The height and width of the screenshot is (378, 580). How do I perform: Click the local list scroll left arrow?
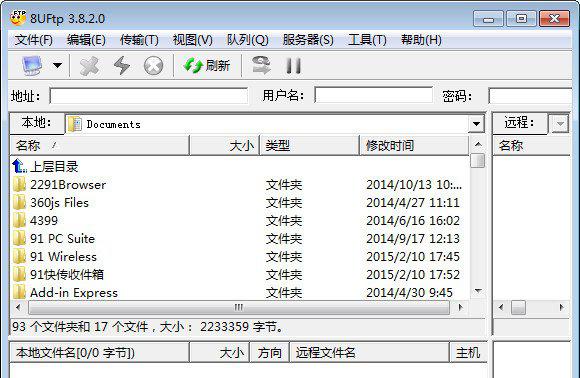(x=18, y=307)
